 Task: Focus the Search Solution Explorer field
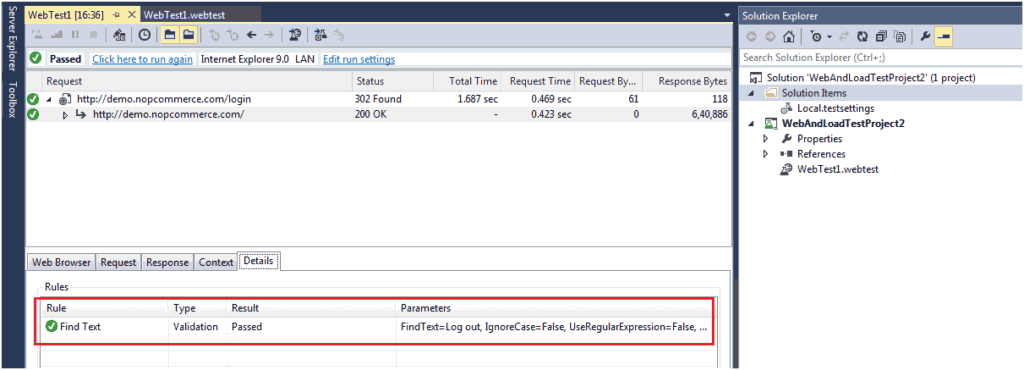coord(880,58)
